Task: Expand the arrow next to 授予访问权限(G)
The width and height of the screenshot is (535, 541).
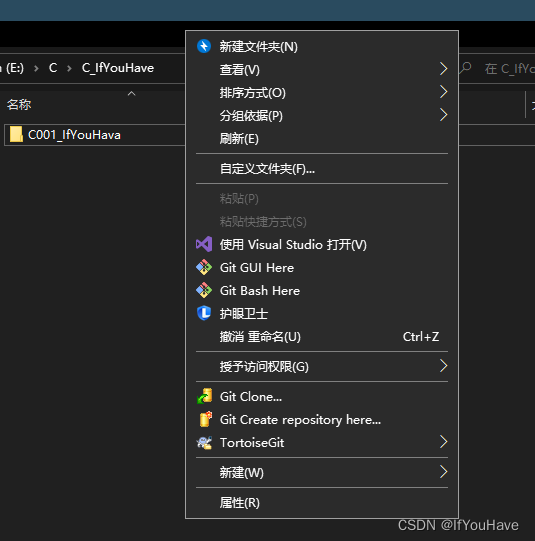Action: tap(444, 365)
